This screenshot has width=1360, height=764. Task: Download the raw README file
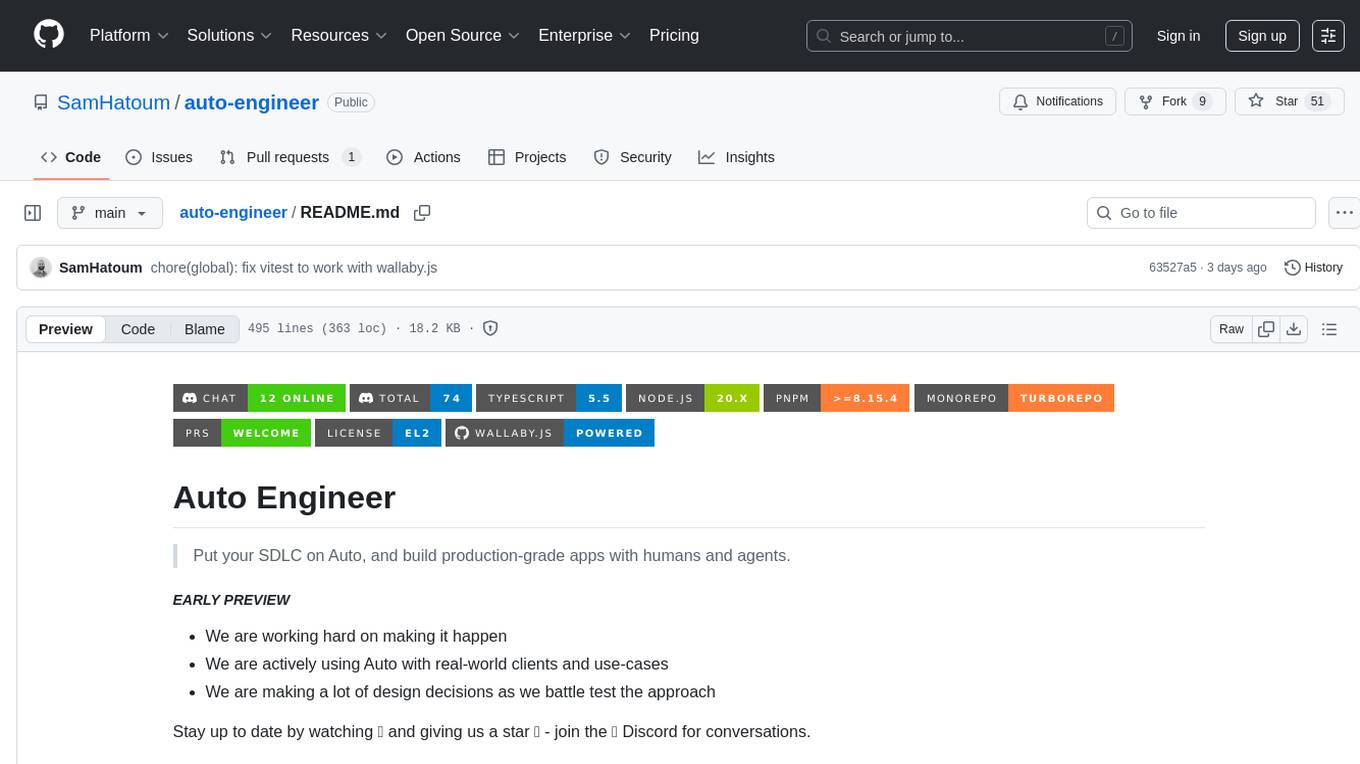click(x=1293, y=329)
